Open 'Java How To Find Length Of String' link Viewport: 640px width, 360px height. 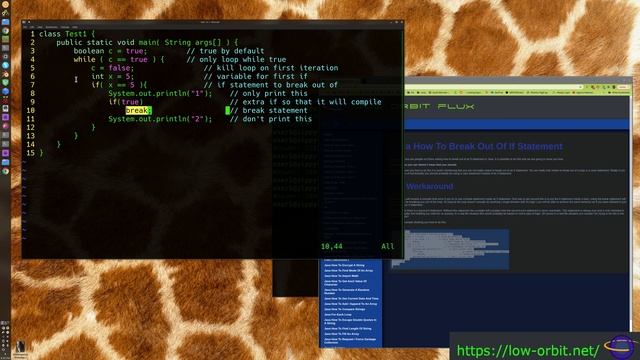(347, 329)
